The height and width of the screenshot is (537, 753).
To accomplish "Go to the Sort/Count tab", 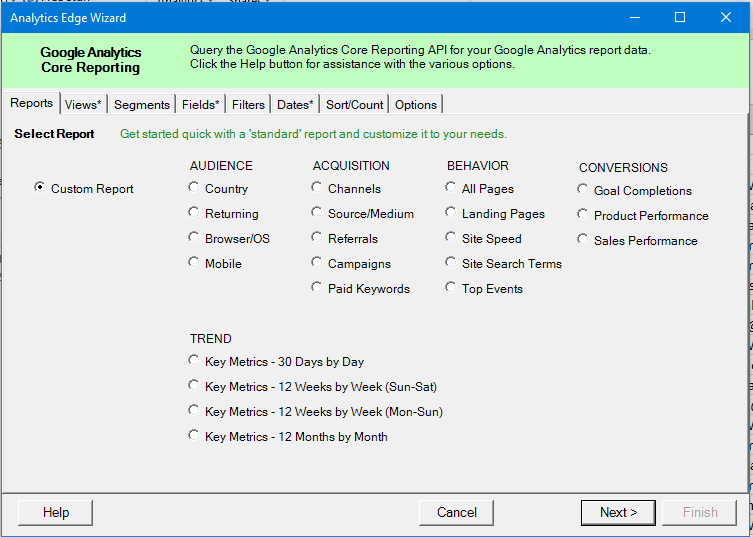I will click(354, 105).
